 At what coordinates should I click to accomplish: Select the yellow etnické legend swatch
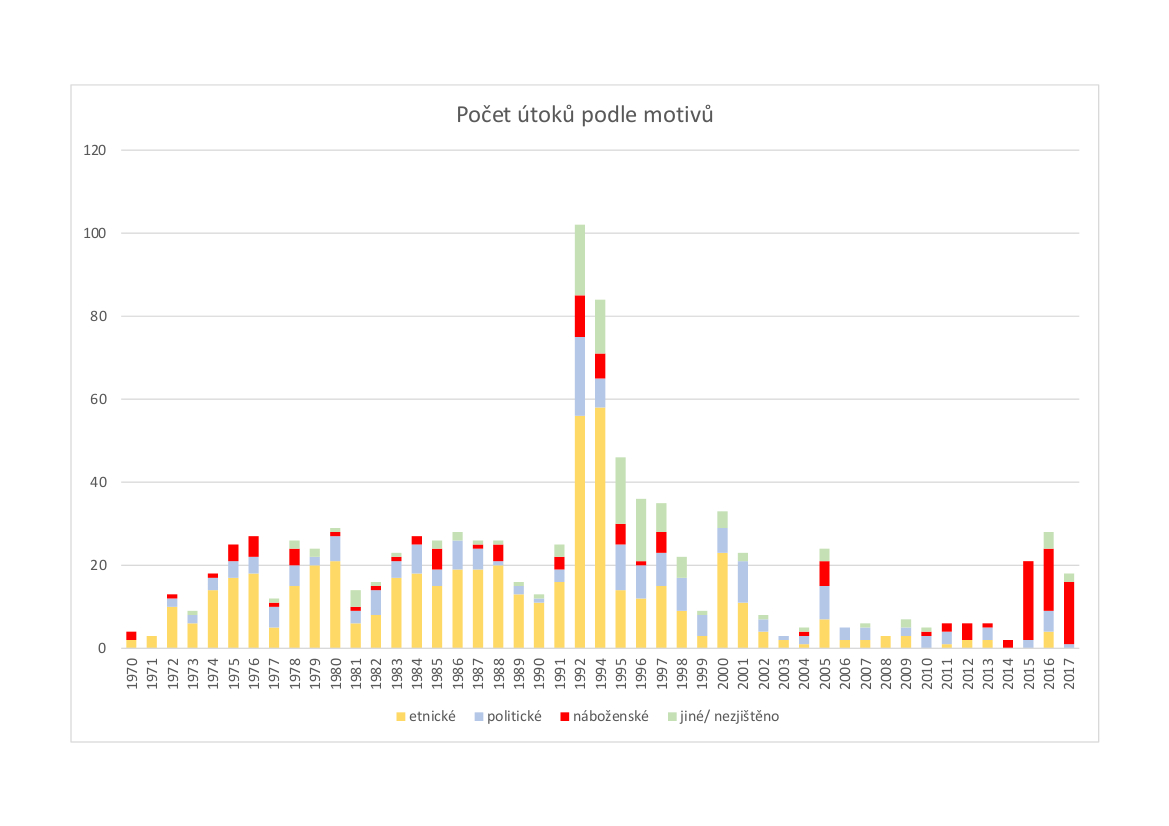click(x=400, y=716)
